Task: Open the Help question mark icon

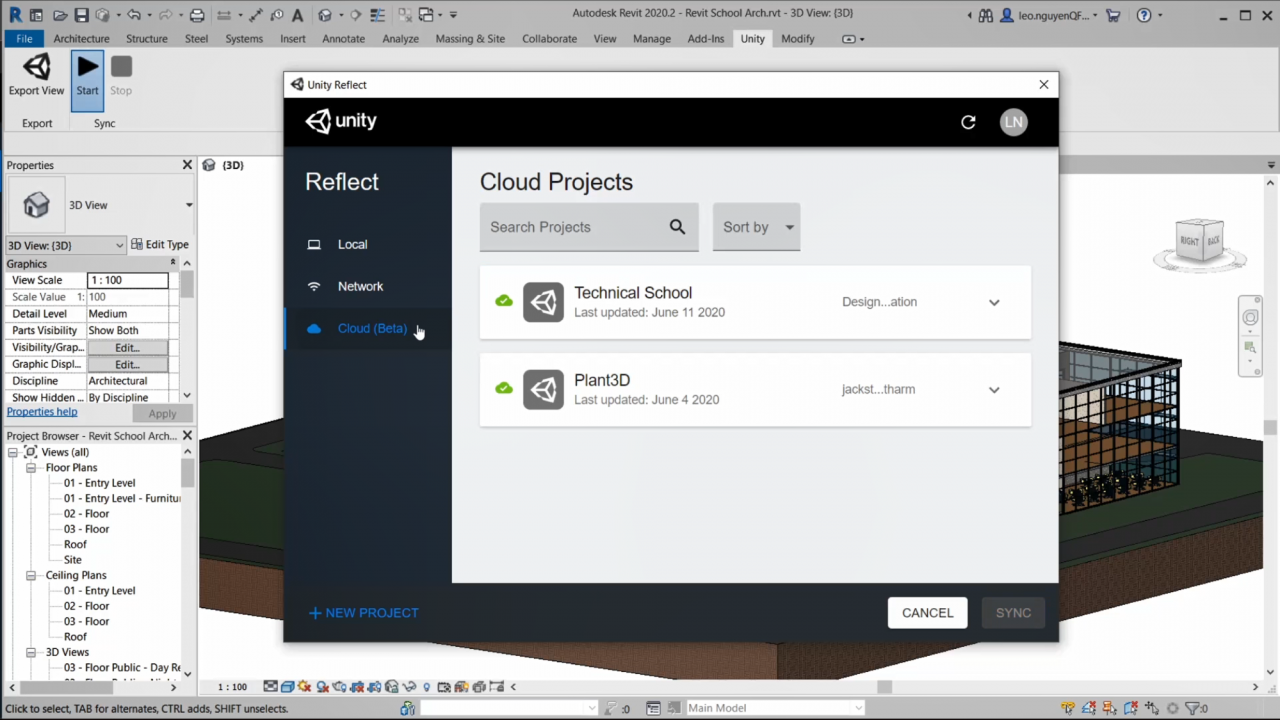Action: (1144, 15)
